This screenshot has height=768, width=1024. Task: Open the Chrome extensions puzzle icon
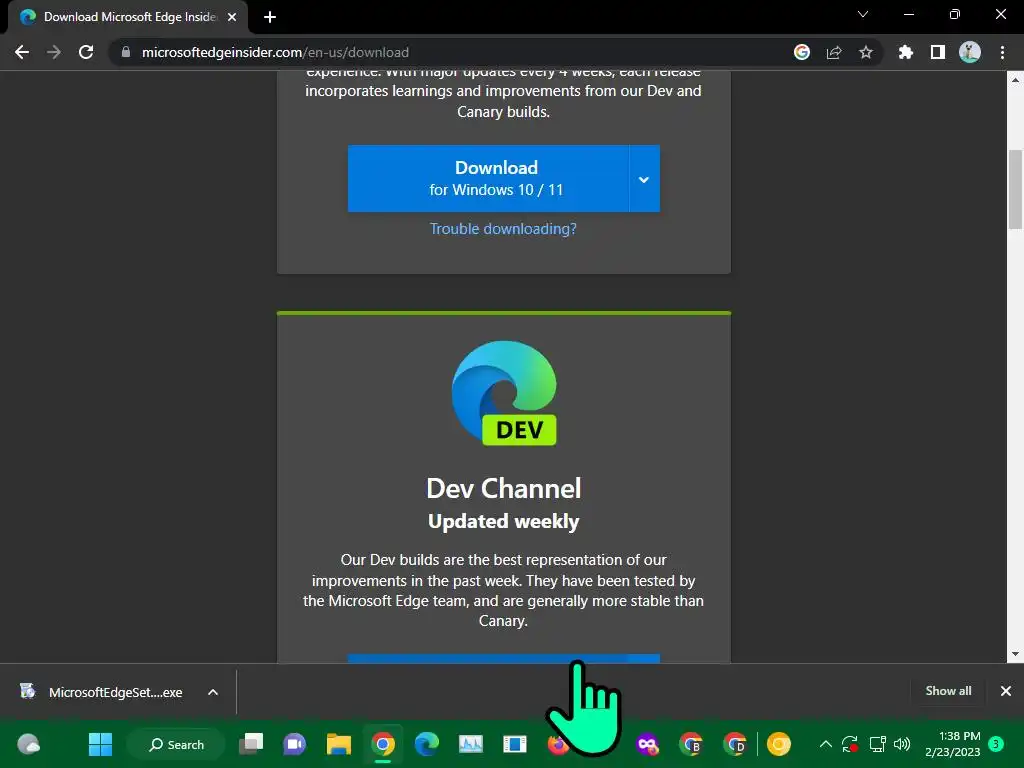click(x=906, y=52)
